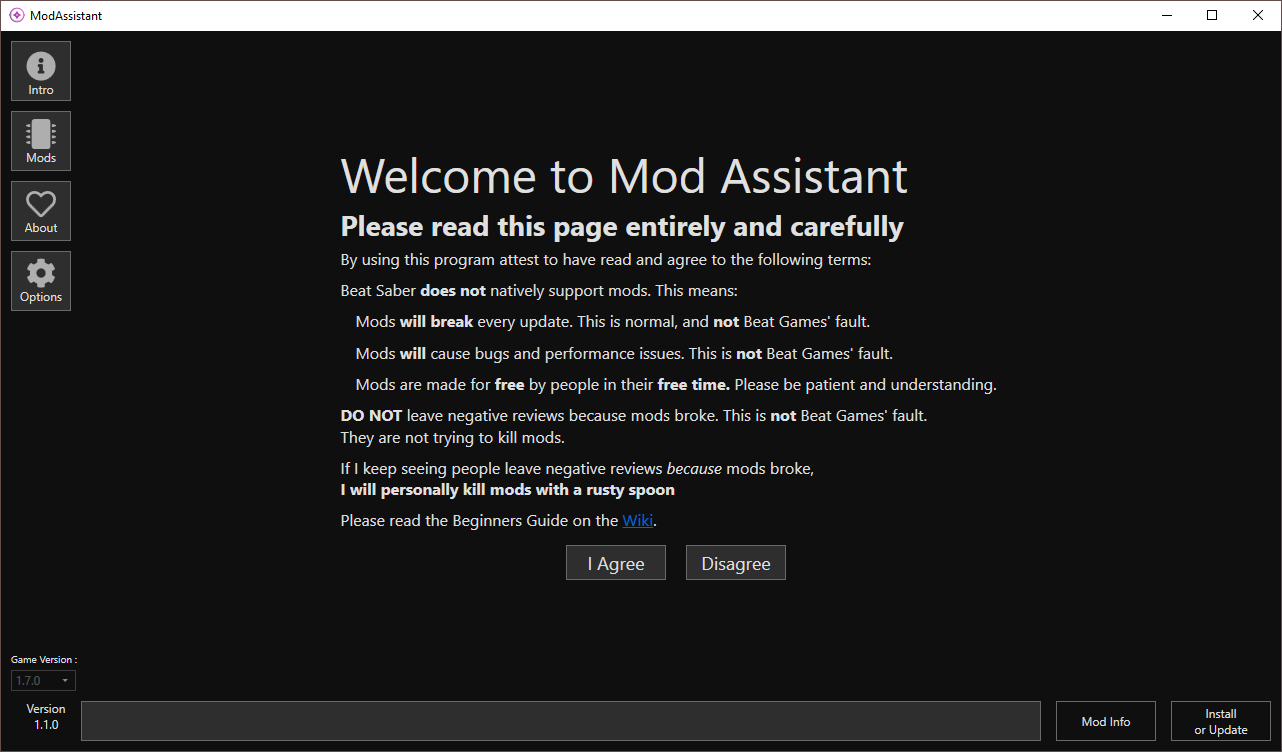The height and width of the screenshot is (752, 1282).
Task: Expand the Game Version 1.7.0 dropdown
Action: tap(43, 681)
